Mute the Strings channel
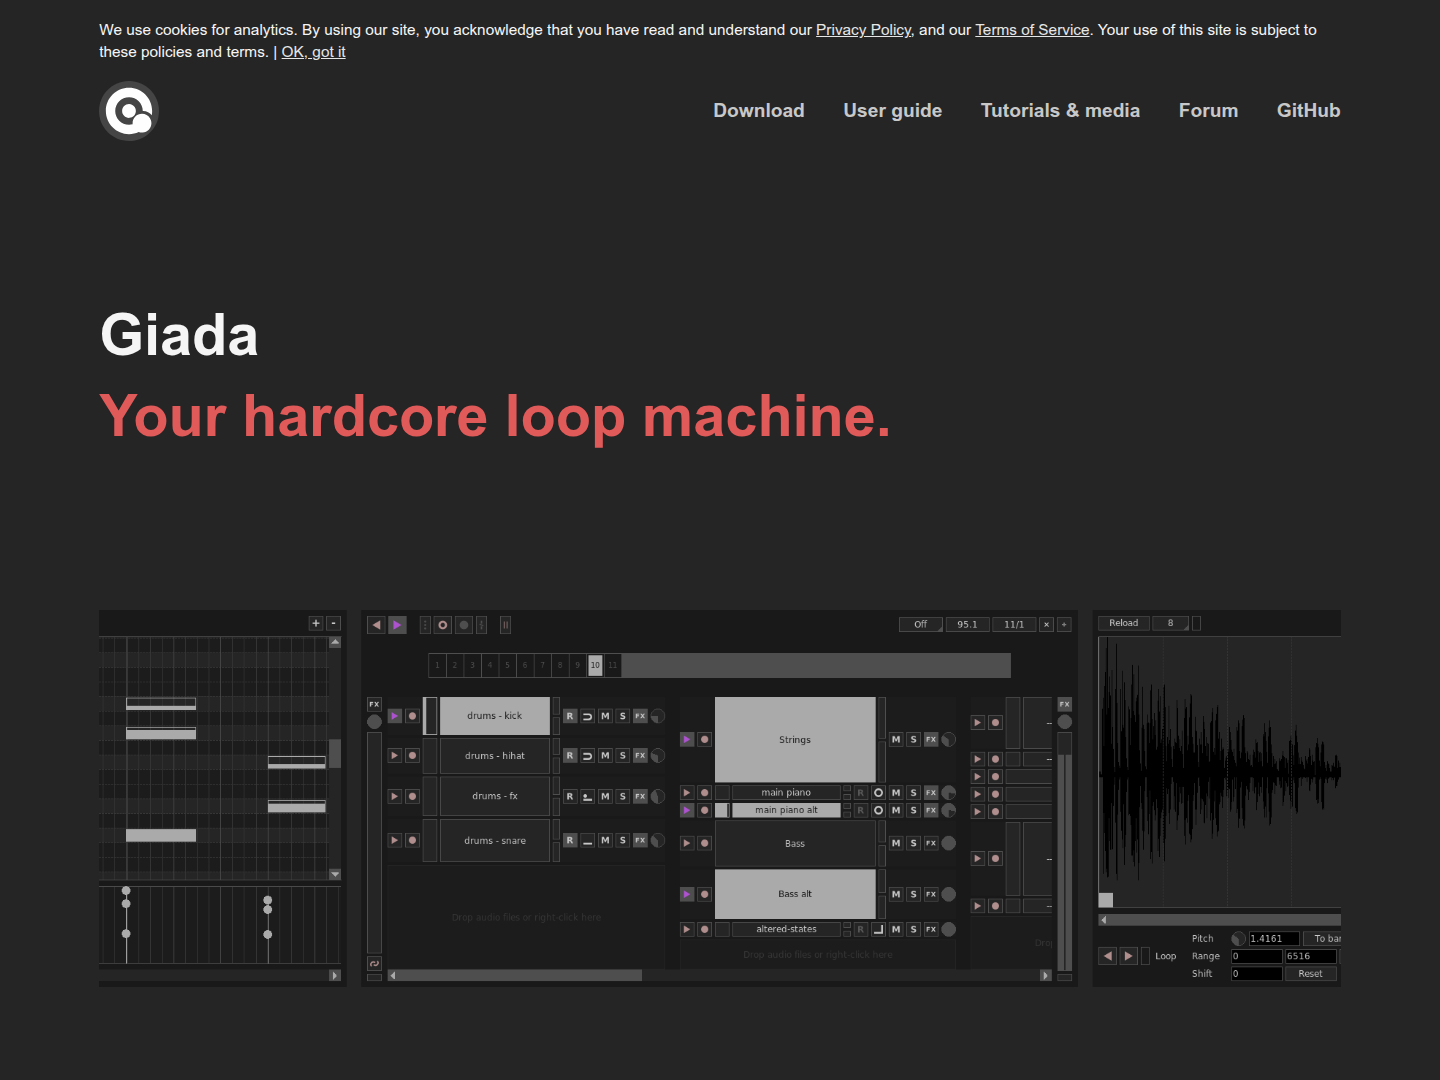 coord(896,740)
